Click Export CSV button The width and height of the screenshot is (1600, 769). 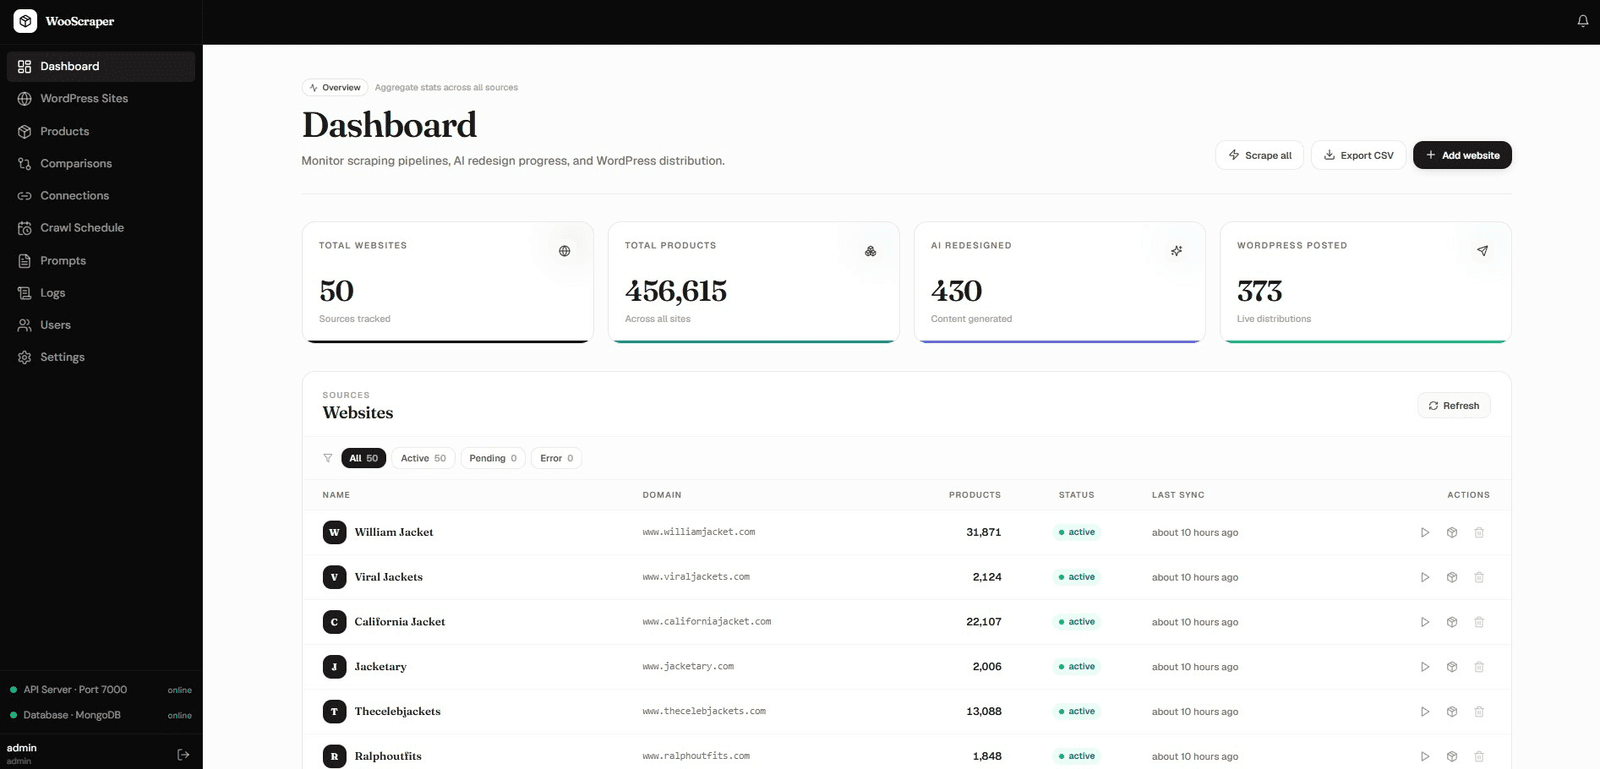click(x=1358, y=155)
